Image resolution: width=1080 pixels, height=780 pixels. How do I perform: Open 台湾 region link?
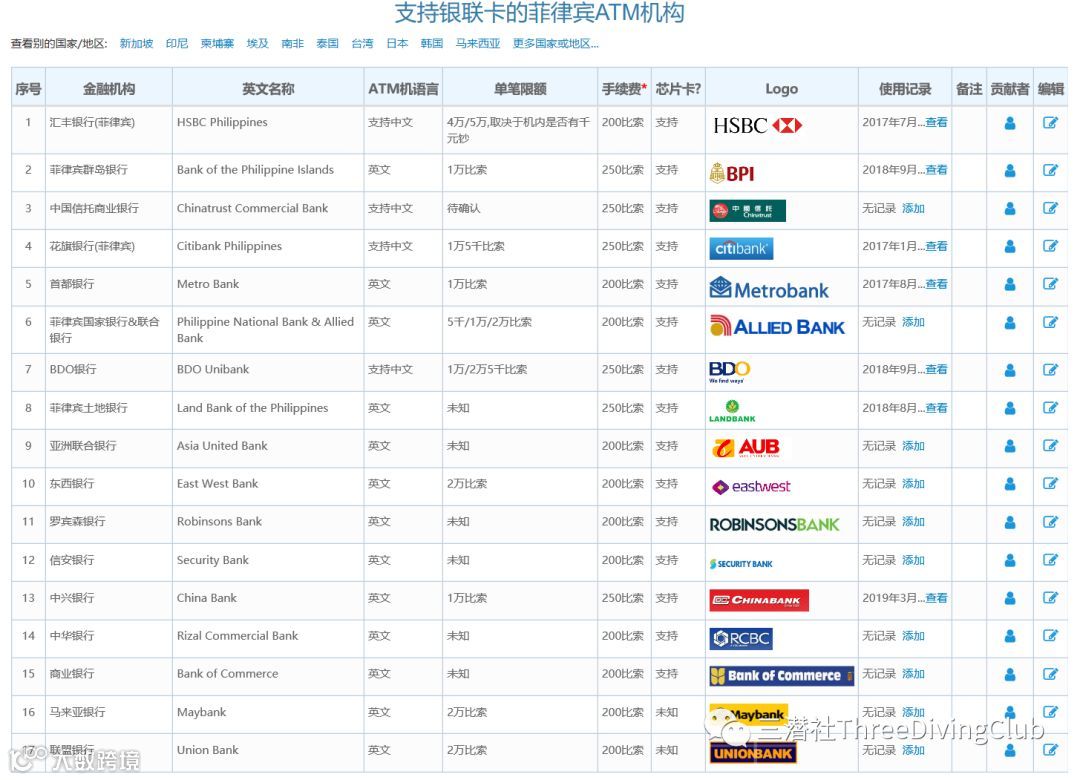coord(362,43)
